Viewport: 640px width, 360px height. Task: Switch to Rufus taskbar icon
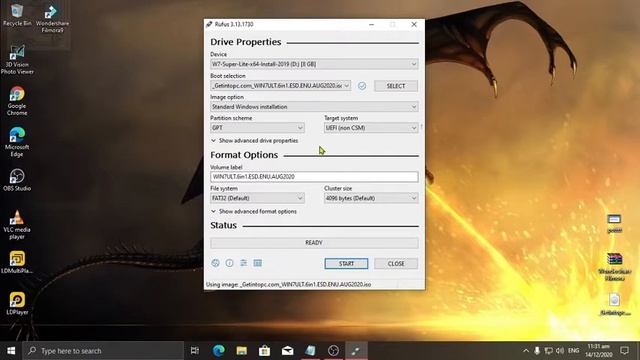(356, 351)
